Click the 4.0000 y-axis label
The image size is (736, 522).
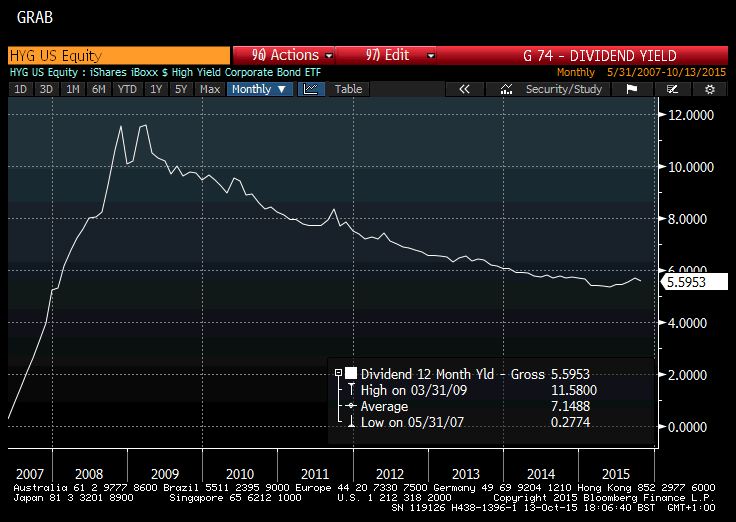pos(687,323)
